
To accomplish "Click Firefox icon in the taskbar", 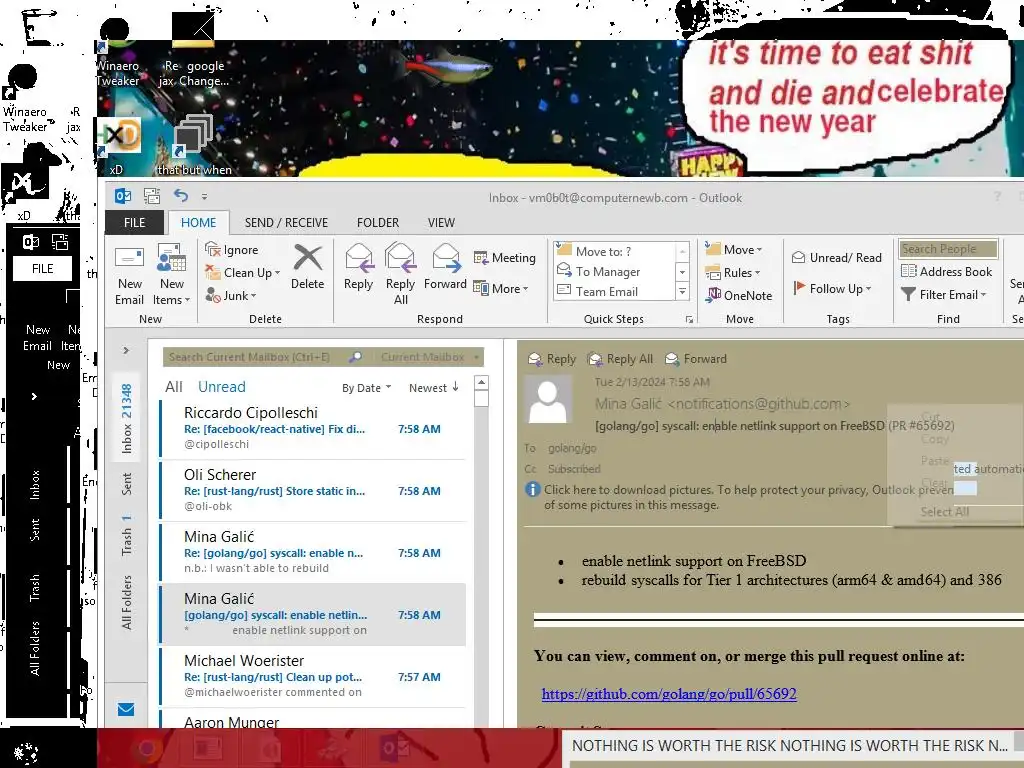I will tap(148, 748).
